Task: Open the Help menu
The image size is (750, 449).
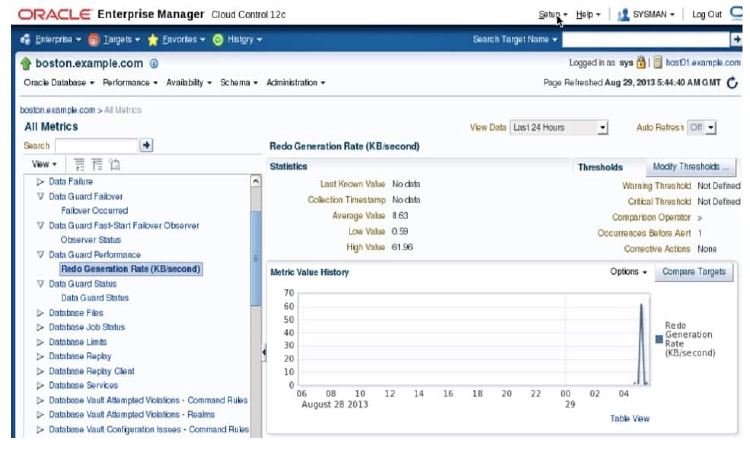Action: pos(588,14)
